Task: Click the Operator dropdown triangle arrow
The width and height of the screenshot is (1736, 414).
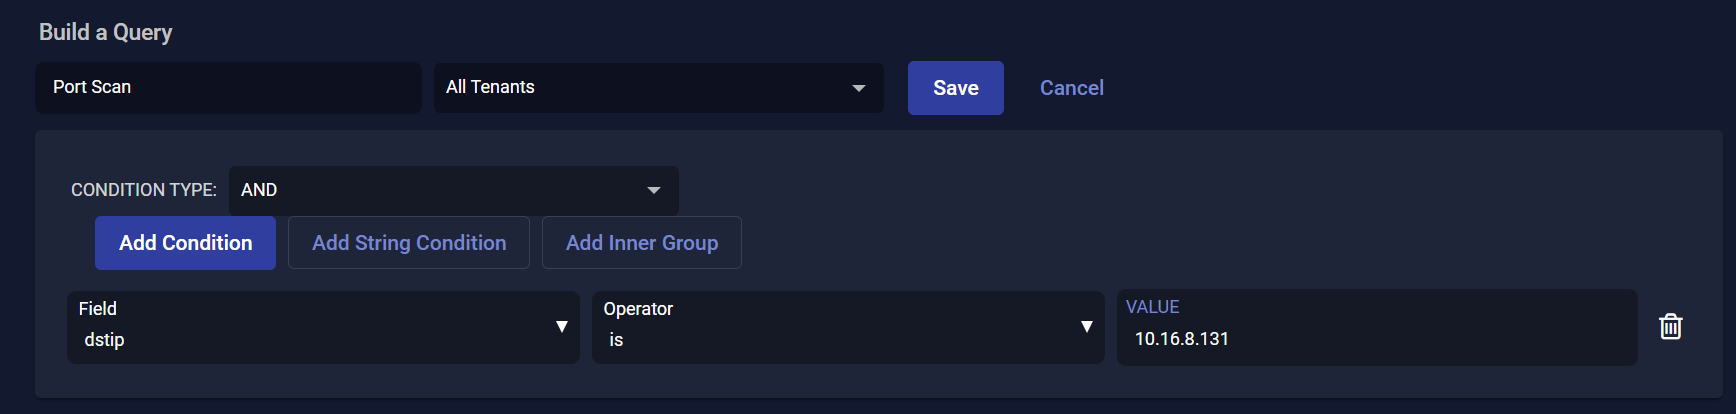Action: (x=1086, y=327)
